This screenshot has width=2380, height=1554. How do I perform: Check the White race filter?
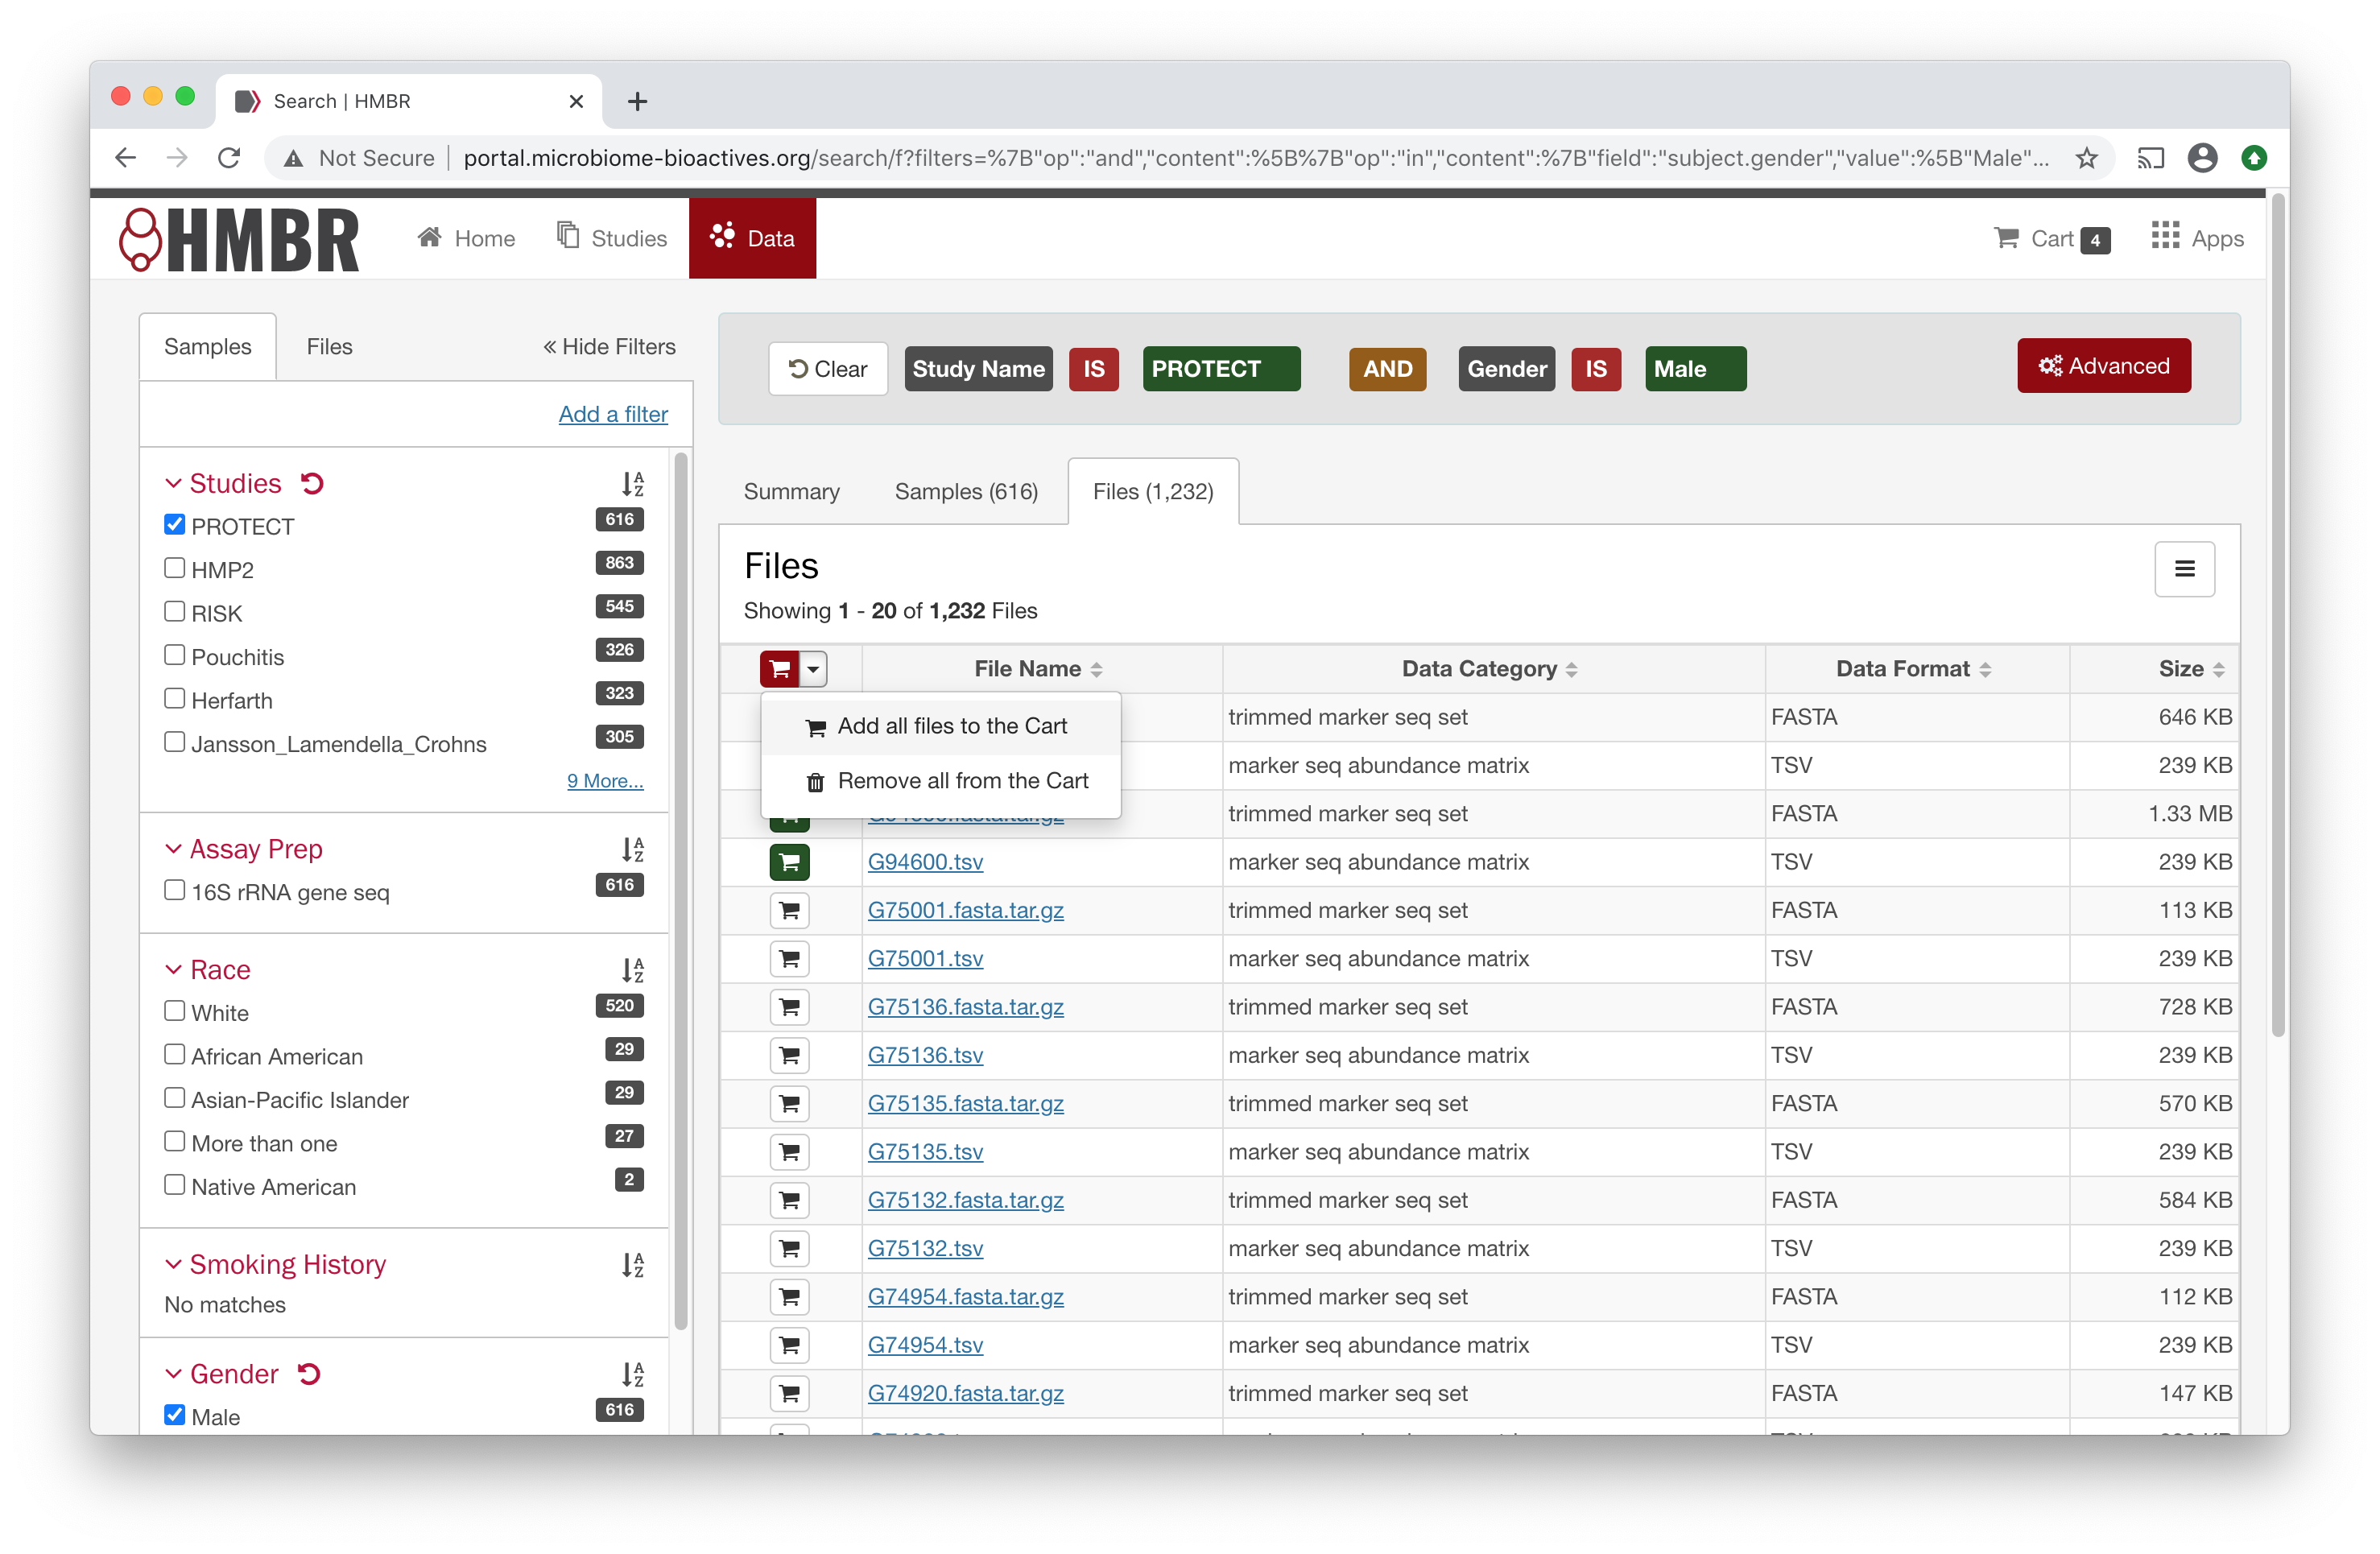point(175,1010)
